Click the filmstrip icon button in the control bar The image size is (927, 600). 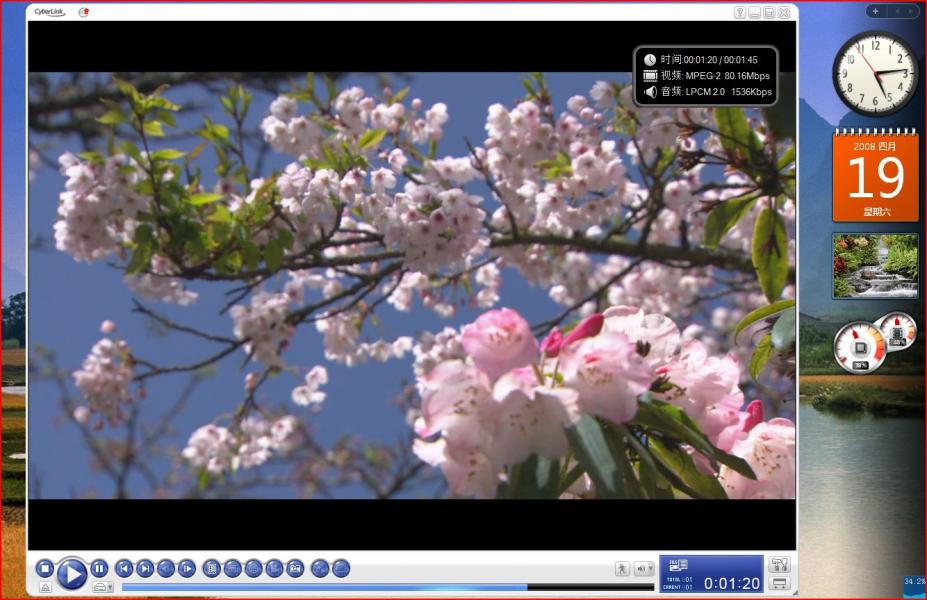pyautogui.click(x=212, y=569)
